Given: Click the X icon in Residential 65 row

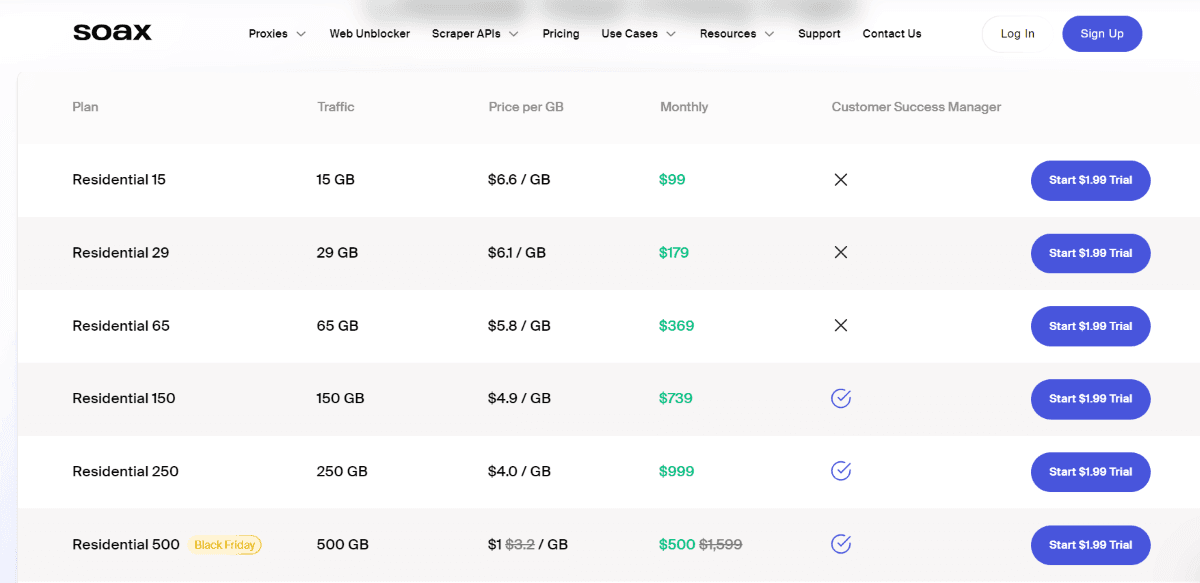Looking at the screenshot, I should click(x=841, y=326).
